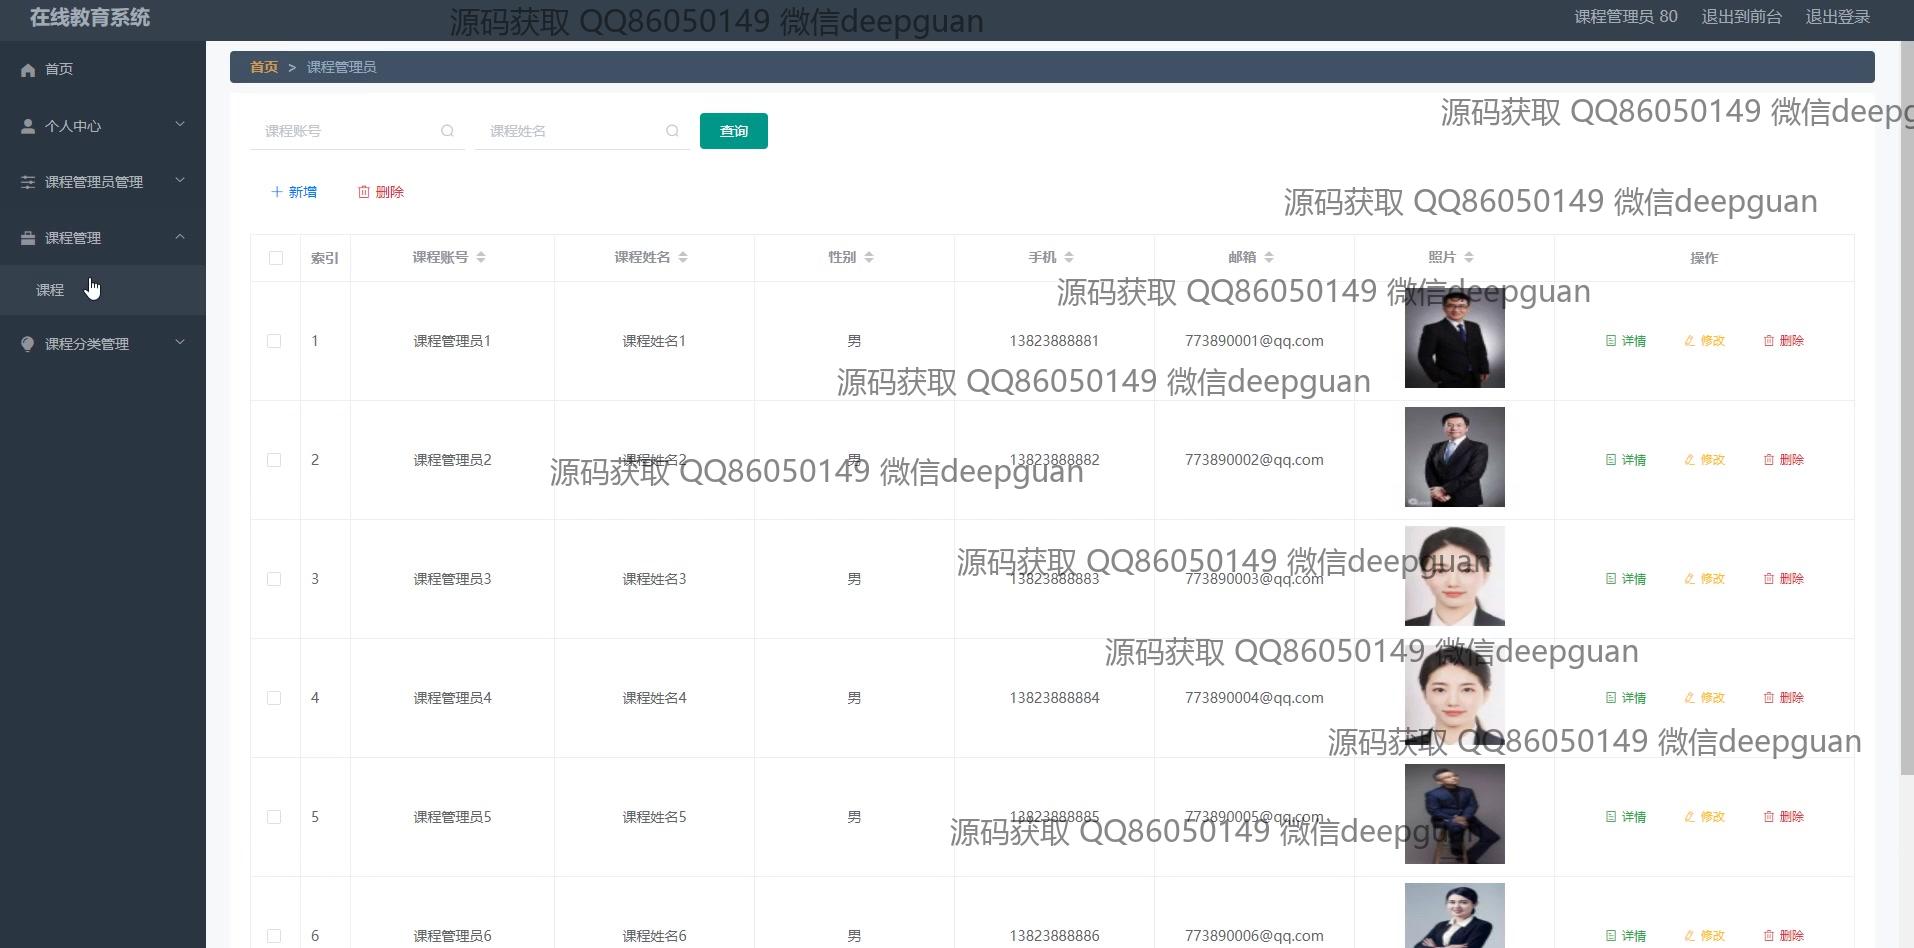Click 删除 for 课程管理员1 row

click(x=1784, y=341)
